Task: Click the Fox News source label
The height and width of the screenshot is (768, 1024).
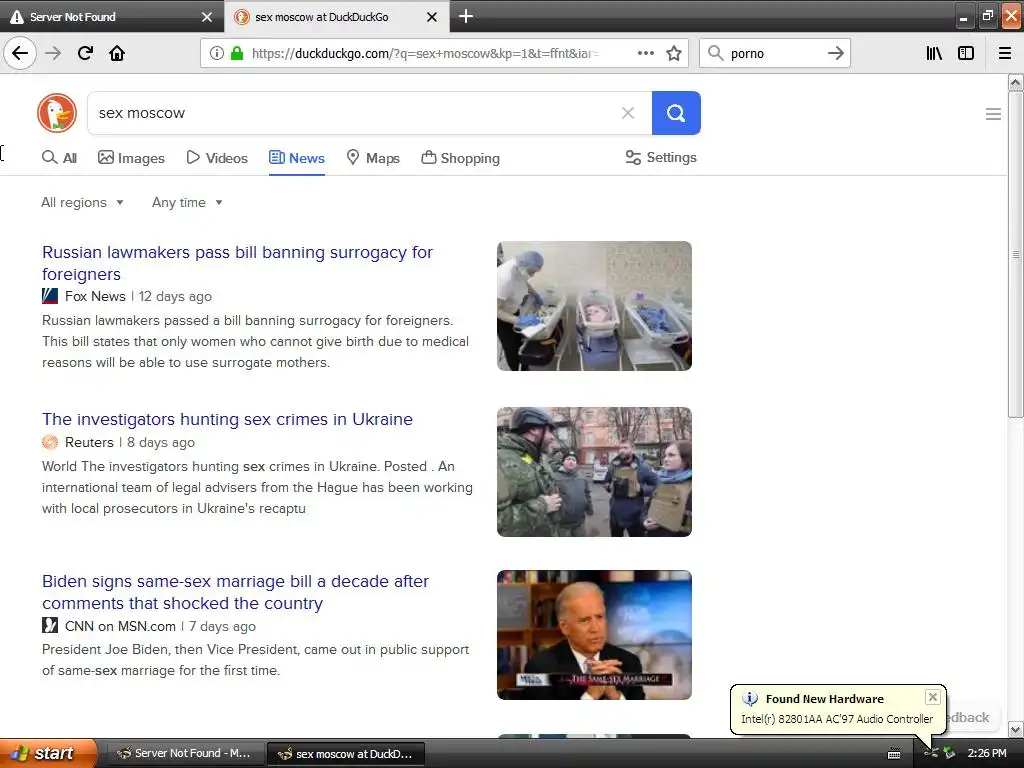Action: pyautogui.click(x=95, y=296)
